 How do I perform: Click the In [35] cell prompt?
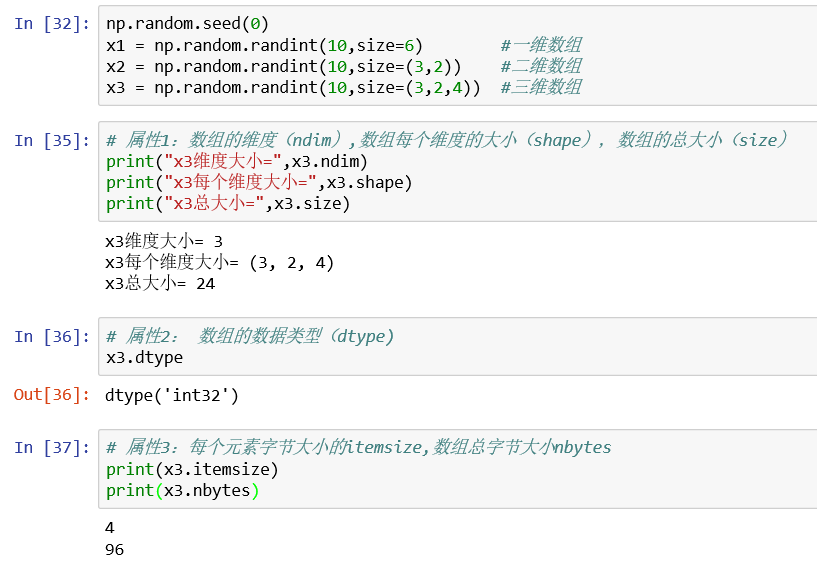(x=49, y=140)
